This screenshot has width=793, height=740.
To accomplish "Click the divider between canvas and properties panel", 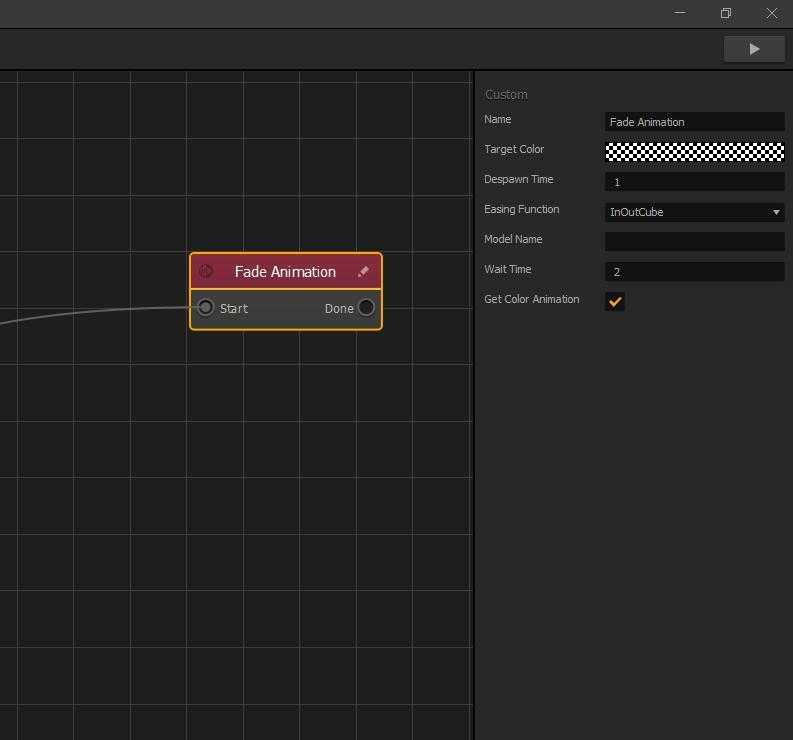I will 474,400.
